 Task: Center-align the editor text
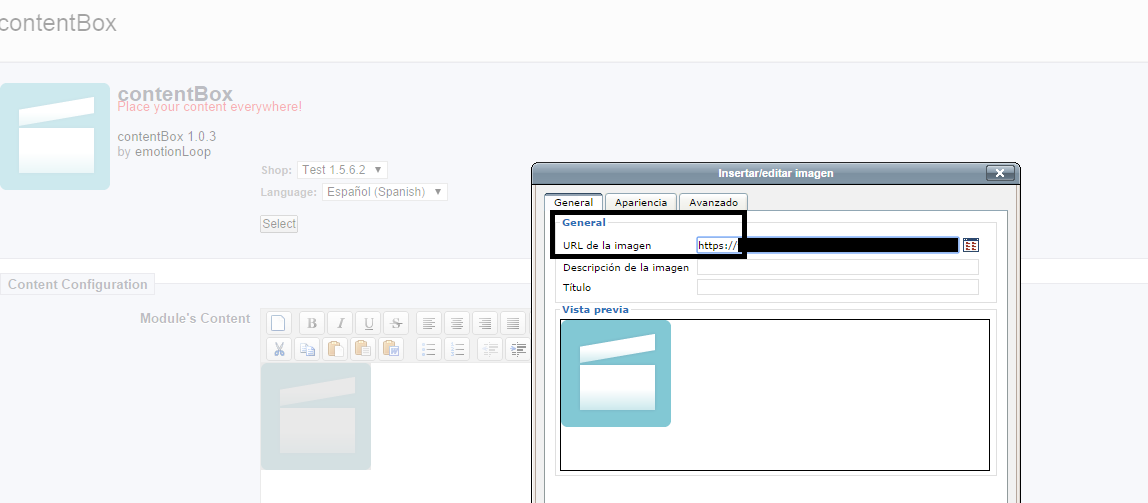click(x=457, y=323)
